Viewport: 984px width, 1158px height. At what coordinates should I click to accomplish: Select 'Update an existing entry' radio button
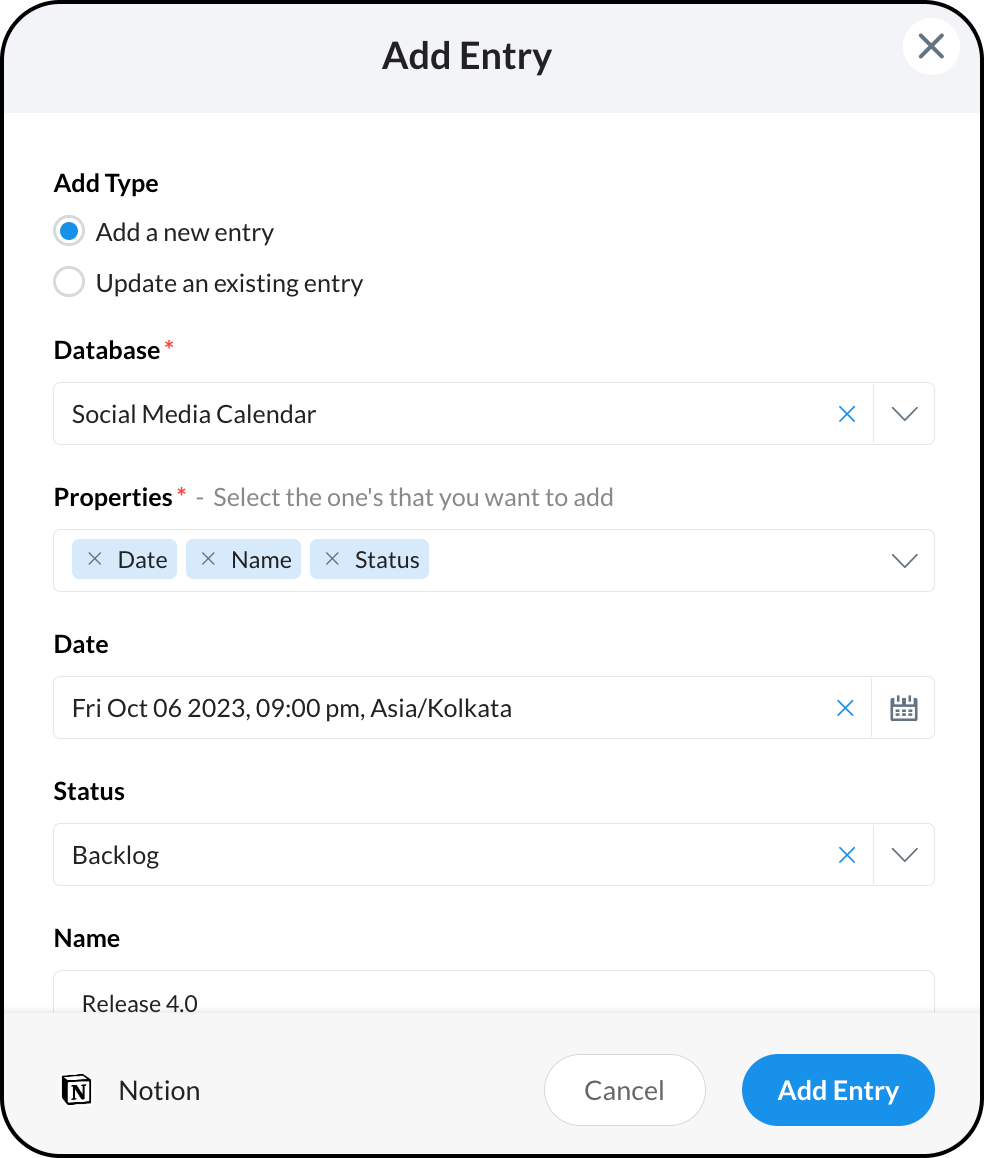click(x=69, y=283)
